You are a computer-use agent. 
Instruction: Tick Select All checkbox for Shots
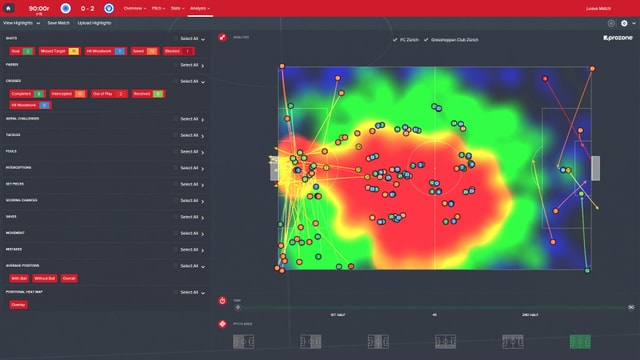175,38
